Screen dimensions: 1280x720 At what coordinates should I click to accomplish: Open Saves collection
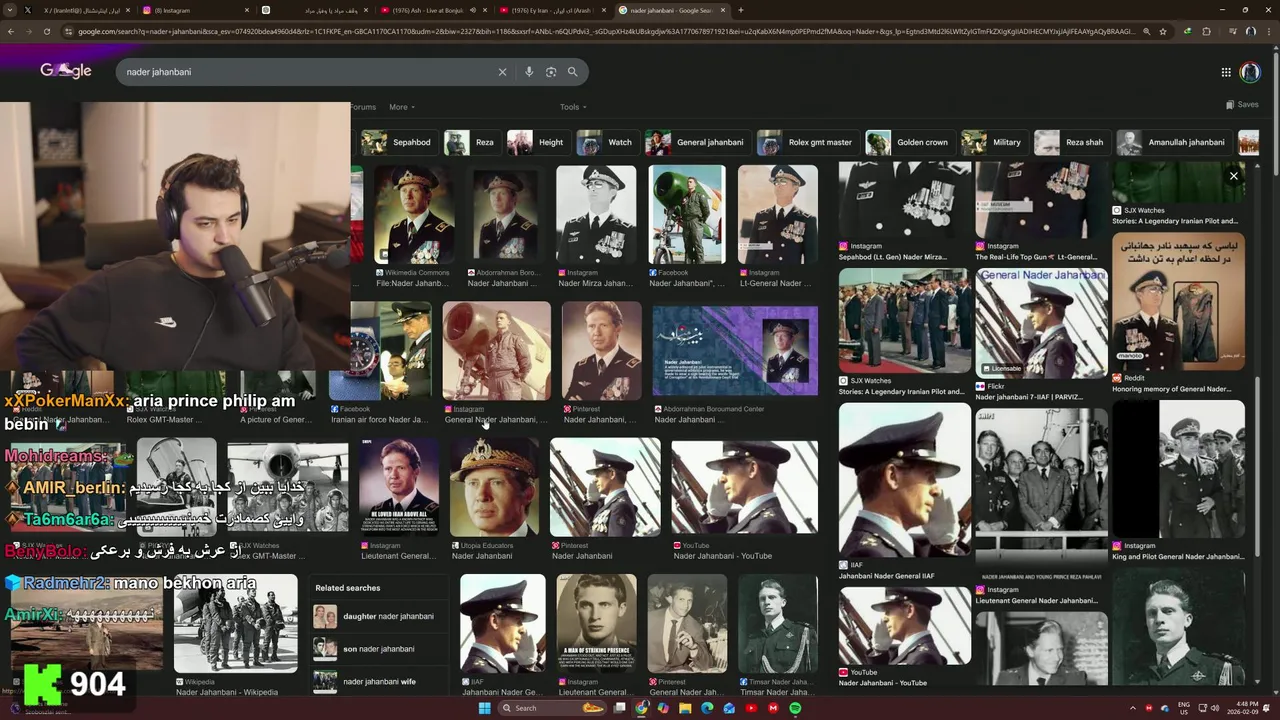click(1242, 104)
